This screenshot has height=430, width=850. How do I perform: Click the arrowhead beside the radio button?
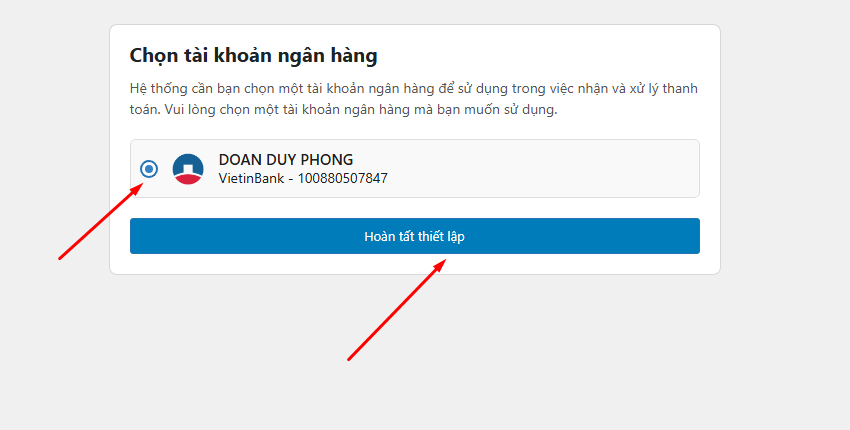pyautogui.click(x=137, y=190)
